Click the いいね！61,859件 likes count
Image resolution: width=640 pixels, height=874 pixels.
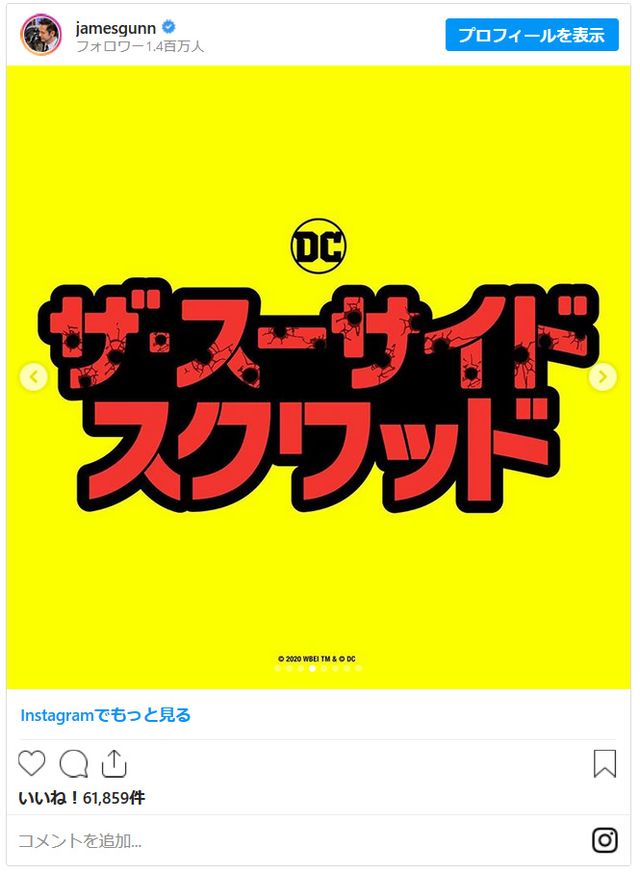point(81,798)
